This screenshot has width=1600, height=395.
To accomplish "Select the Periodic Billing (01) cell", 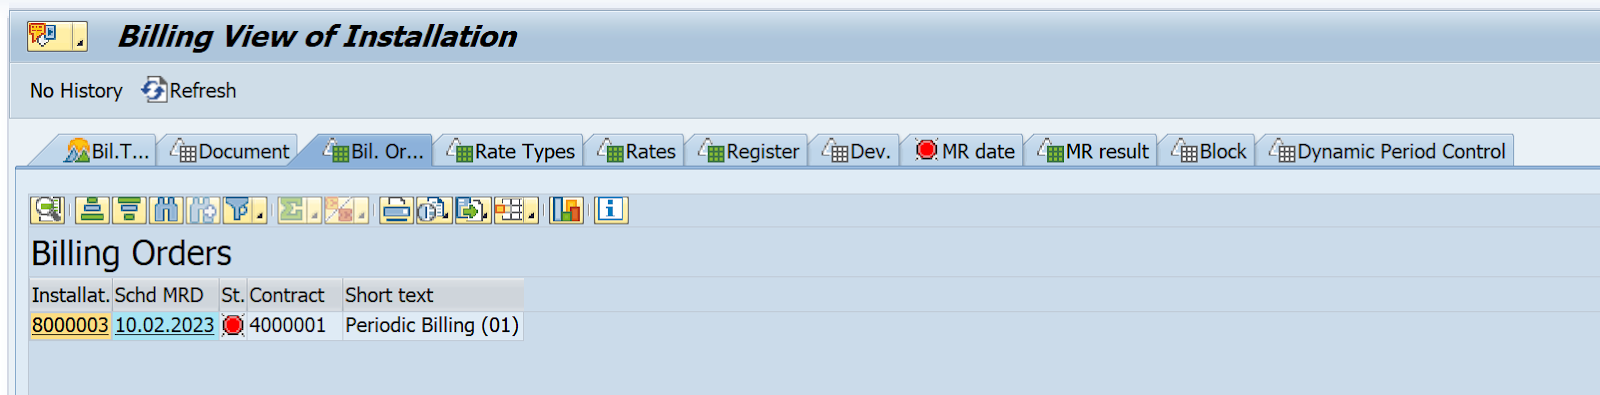I will click(x=432, y=326).
